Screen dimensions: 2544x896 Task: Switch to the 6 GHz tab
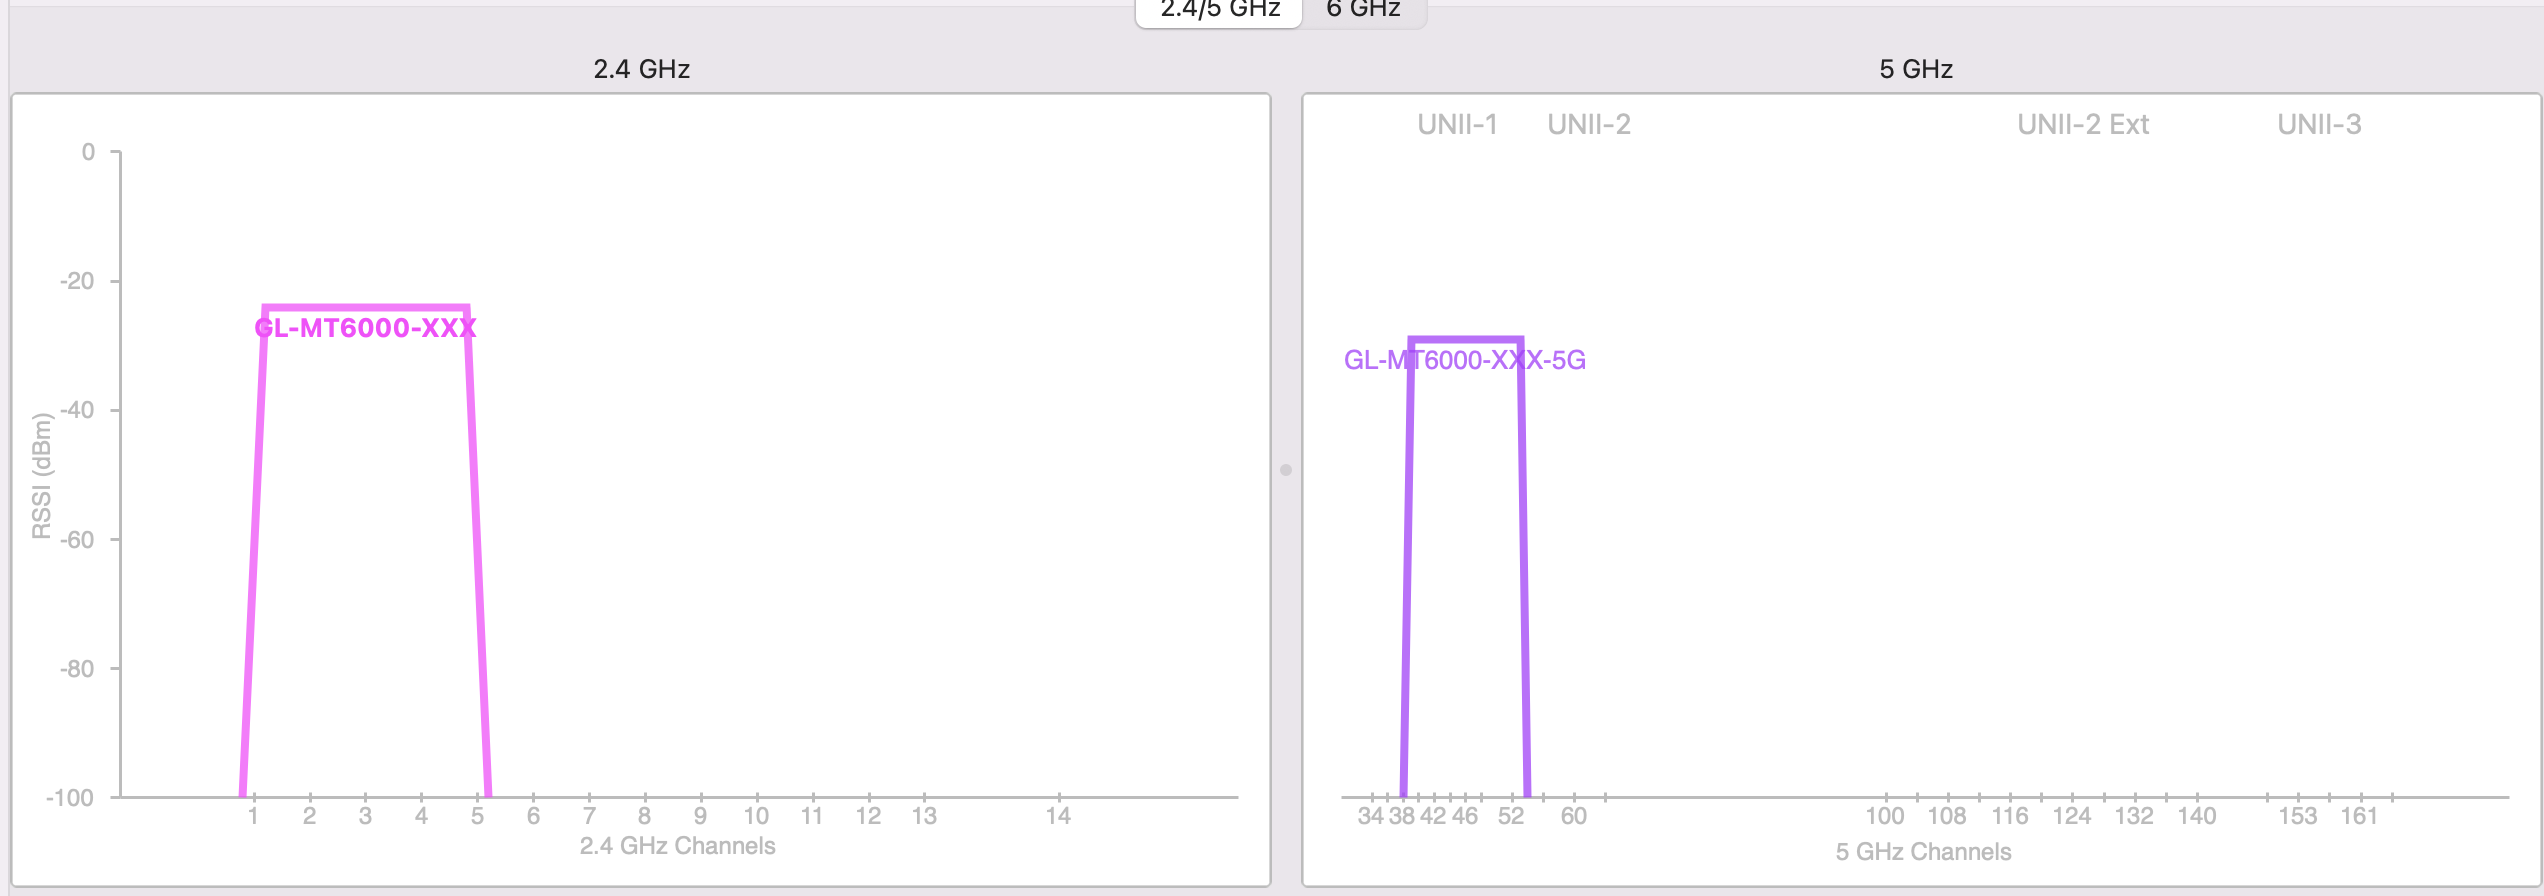1363,10
